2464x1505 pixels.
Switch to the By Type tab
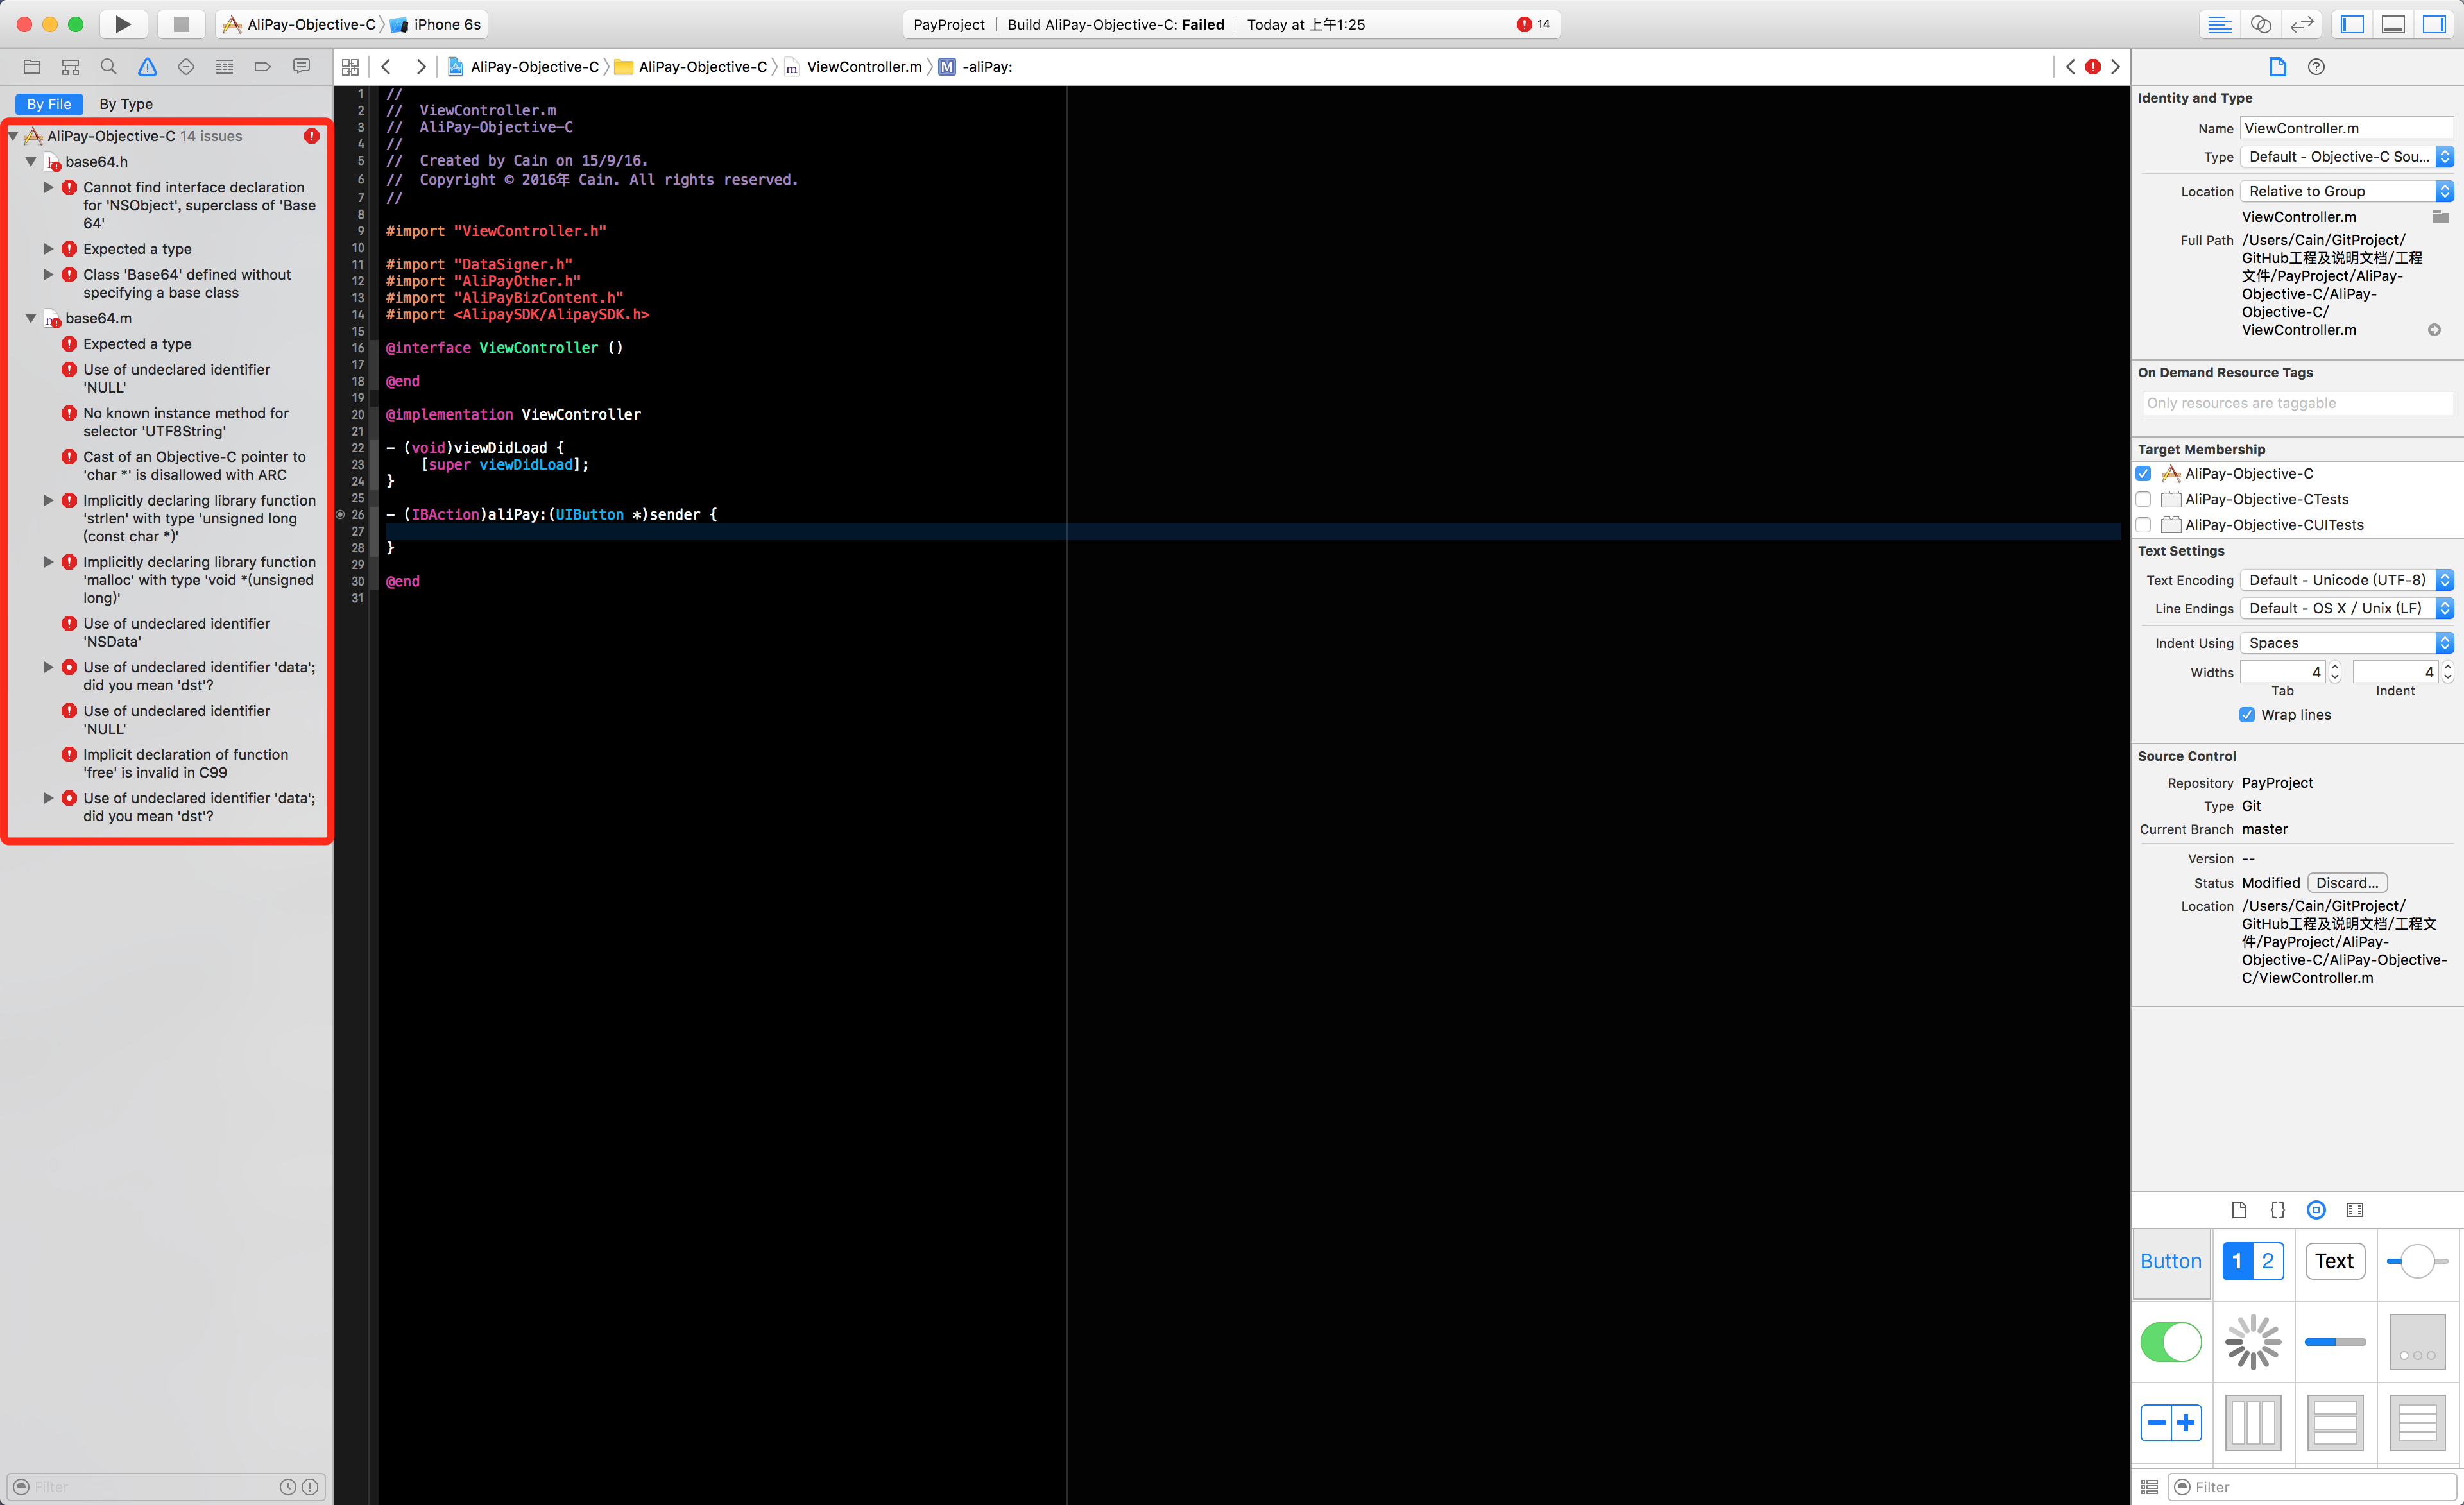pyautogui.click(x=126, y=104)
